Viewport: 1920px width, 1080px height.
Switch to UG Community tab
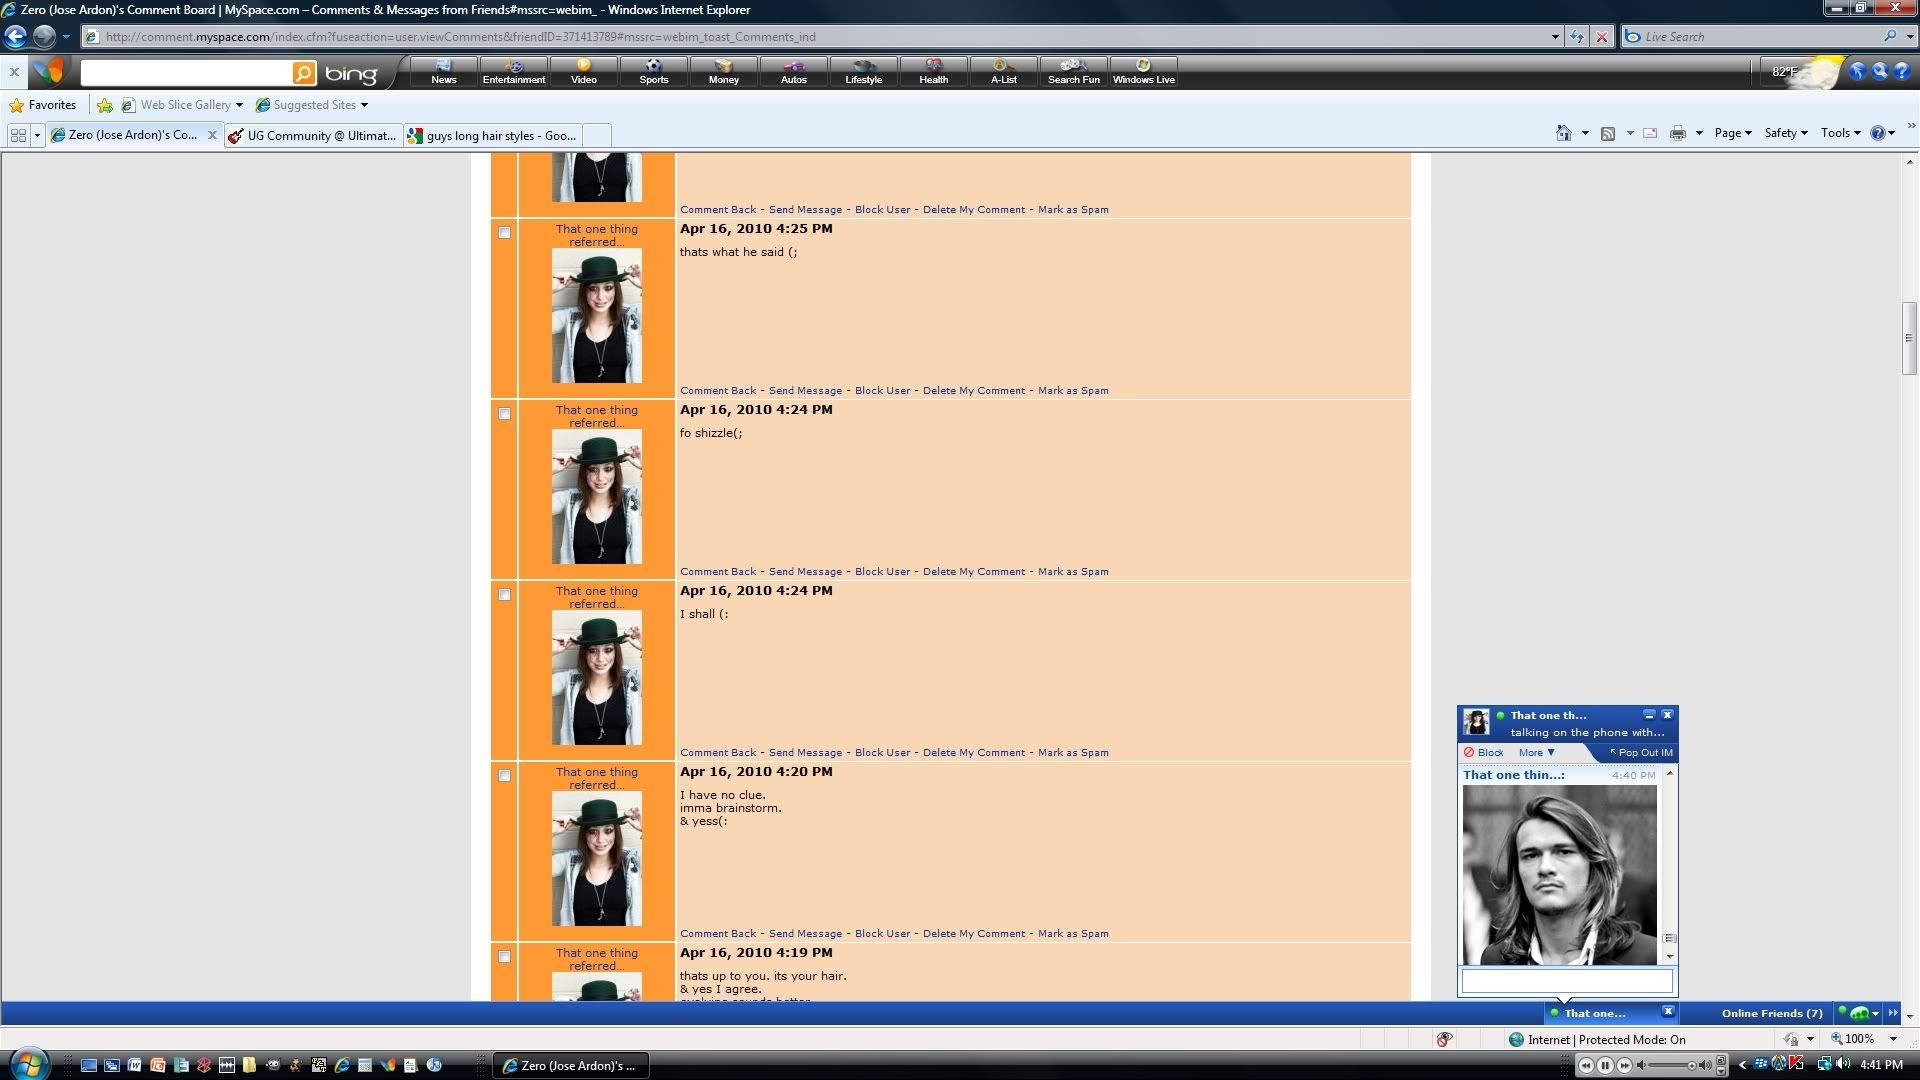[313, 136]
